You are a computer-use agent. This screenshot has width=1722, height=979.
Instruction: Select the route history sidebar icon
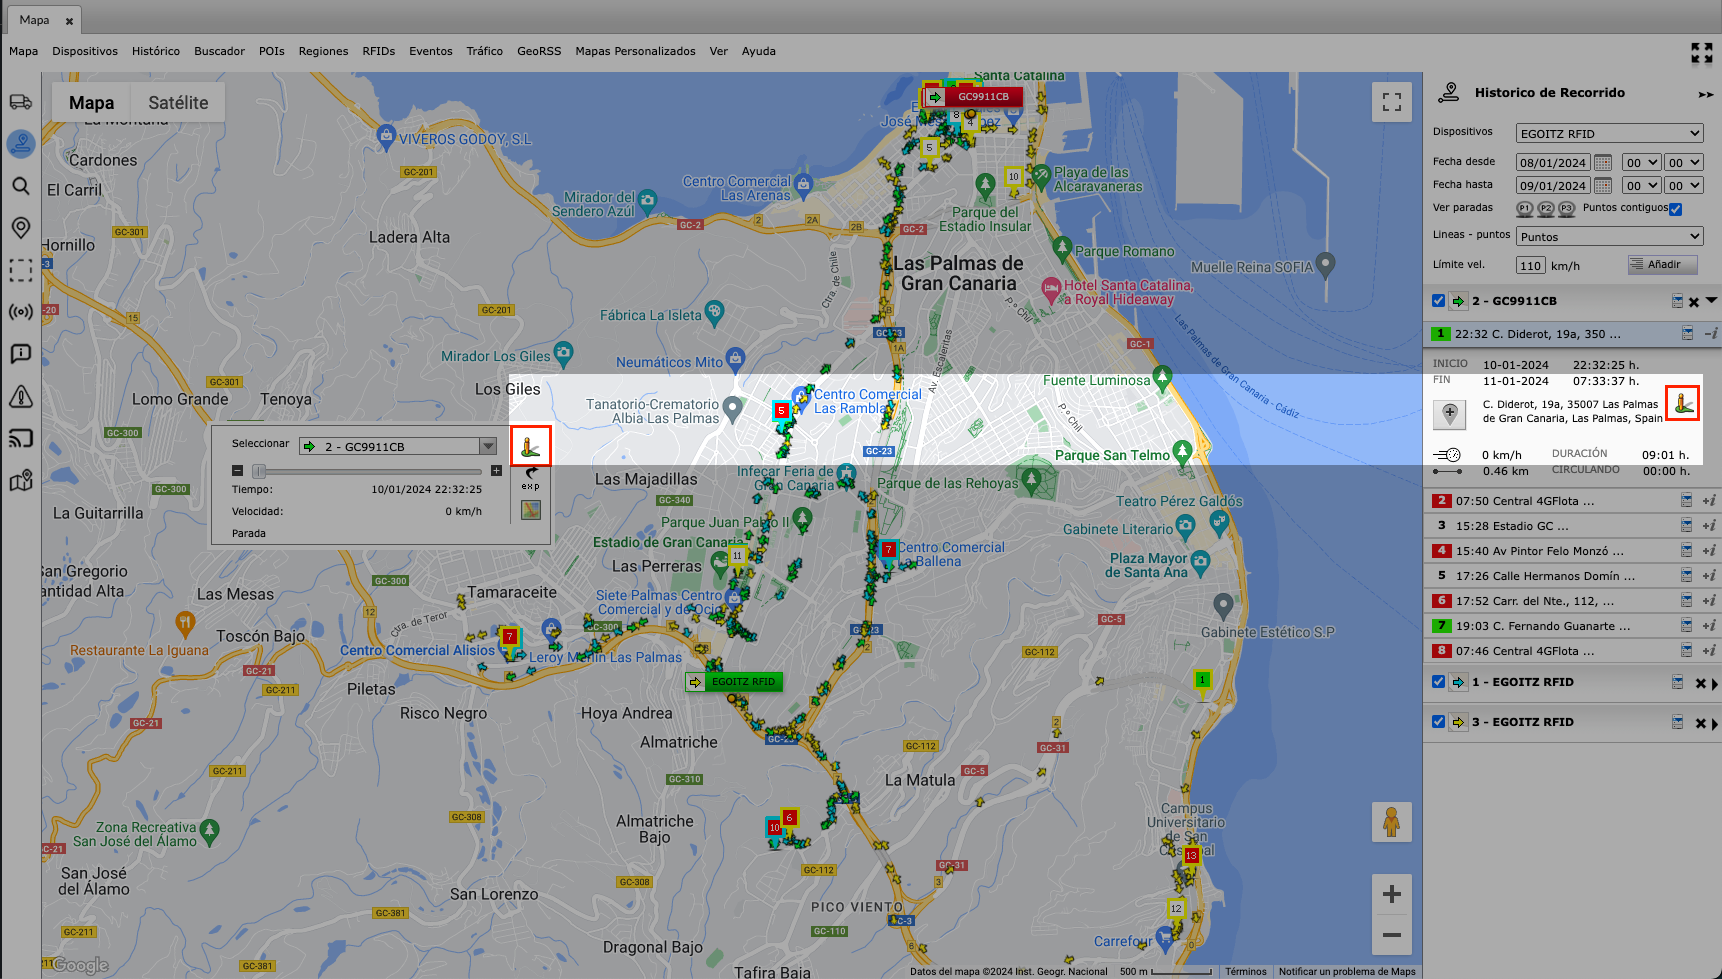(x=21, y=144)
